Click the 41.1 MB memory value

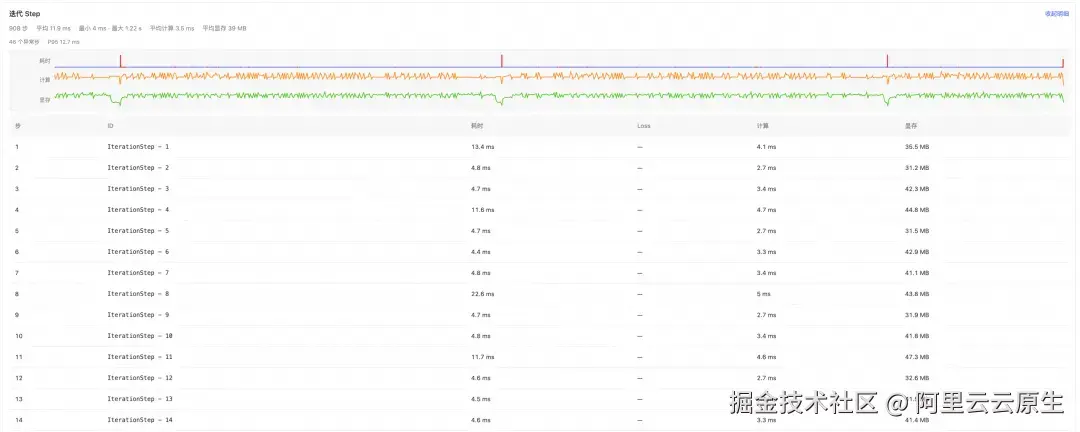click(x=917, y=273)
